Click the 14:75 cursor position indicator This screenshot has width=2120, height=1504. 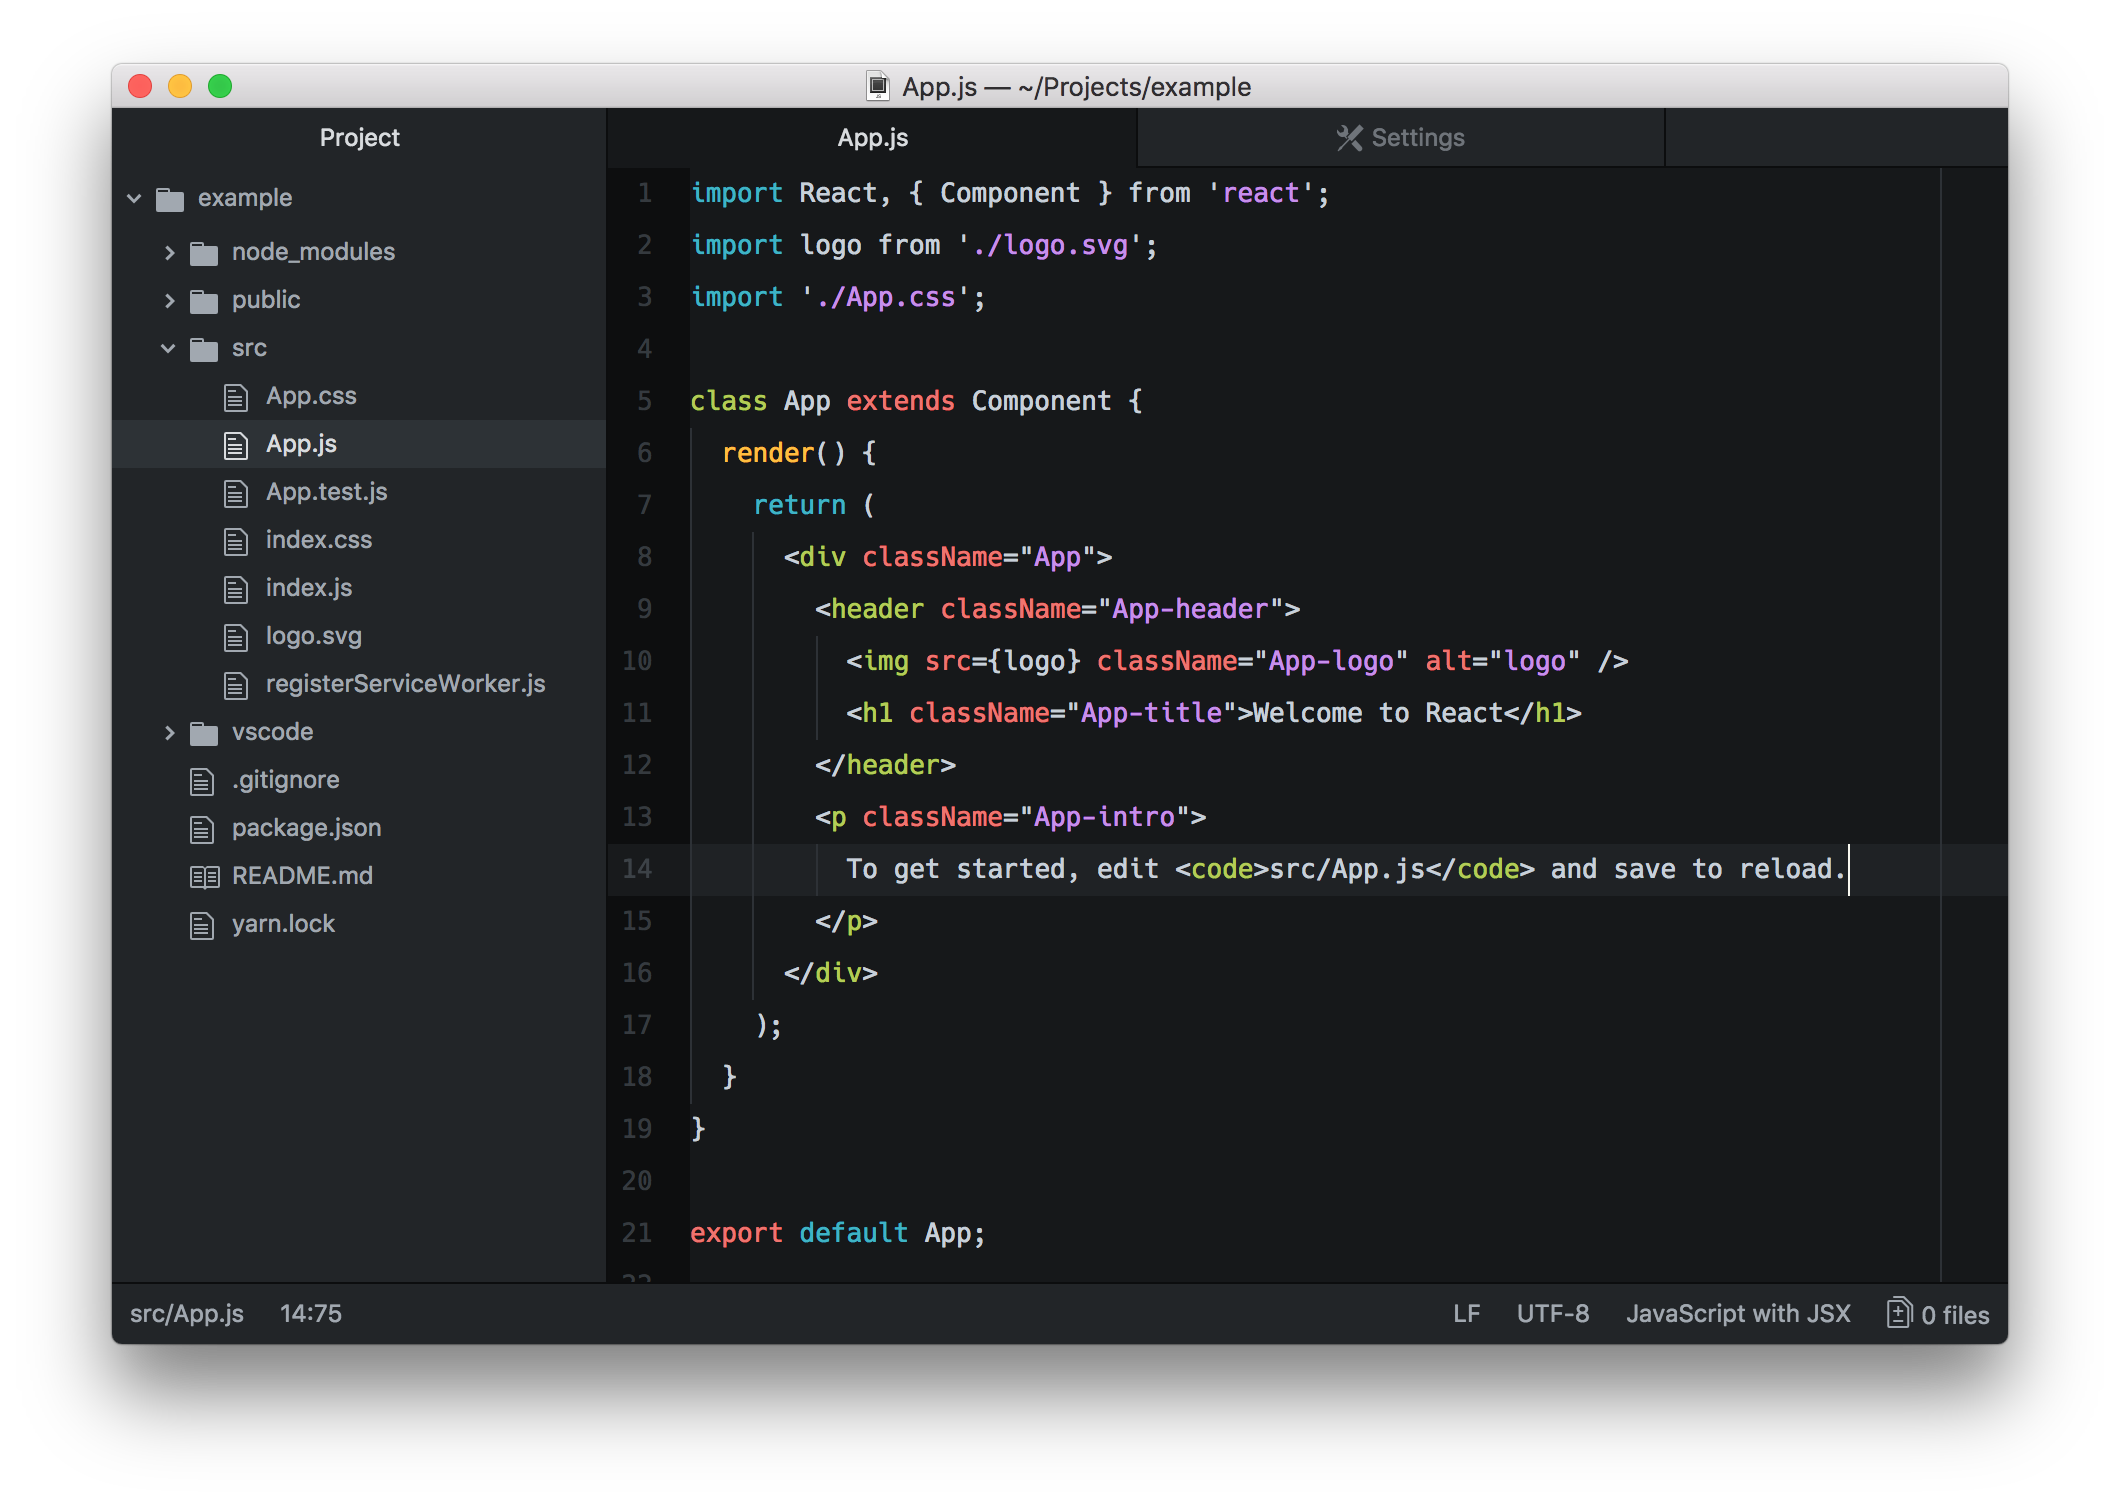tap(310, 1314)
